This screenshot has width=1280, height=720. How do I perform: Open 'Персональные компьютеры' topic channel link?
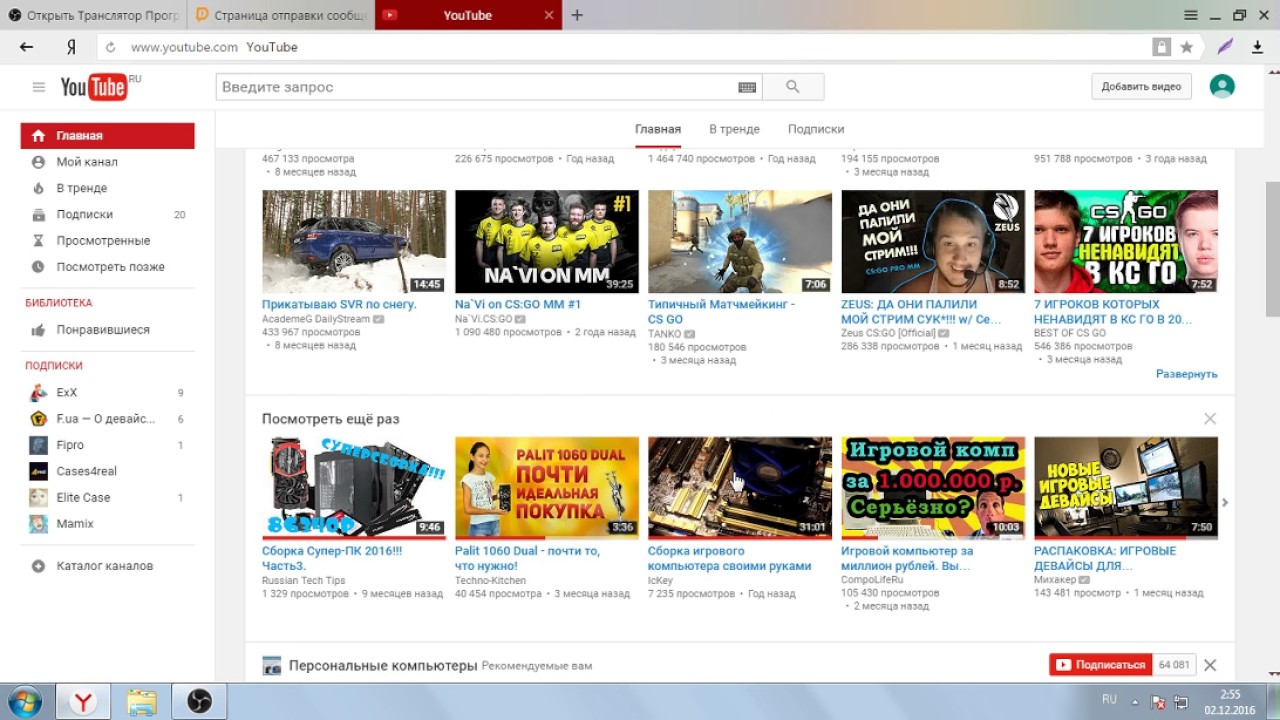point(383,665)
